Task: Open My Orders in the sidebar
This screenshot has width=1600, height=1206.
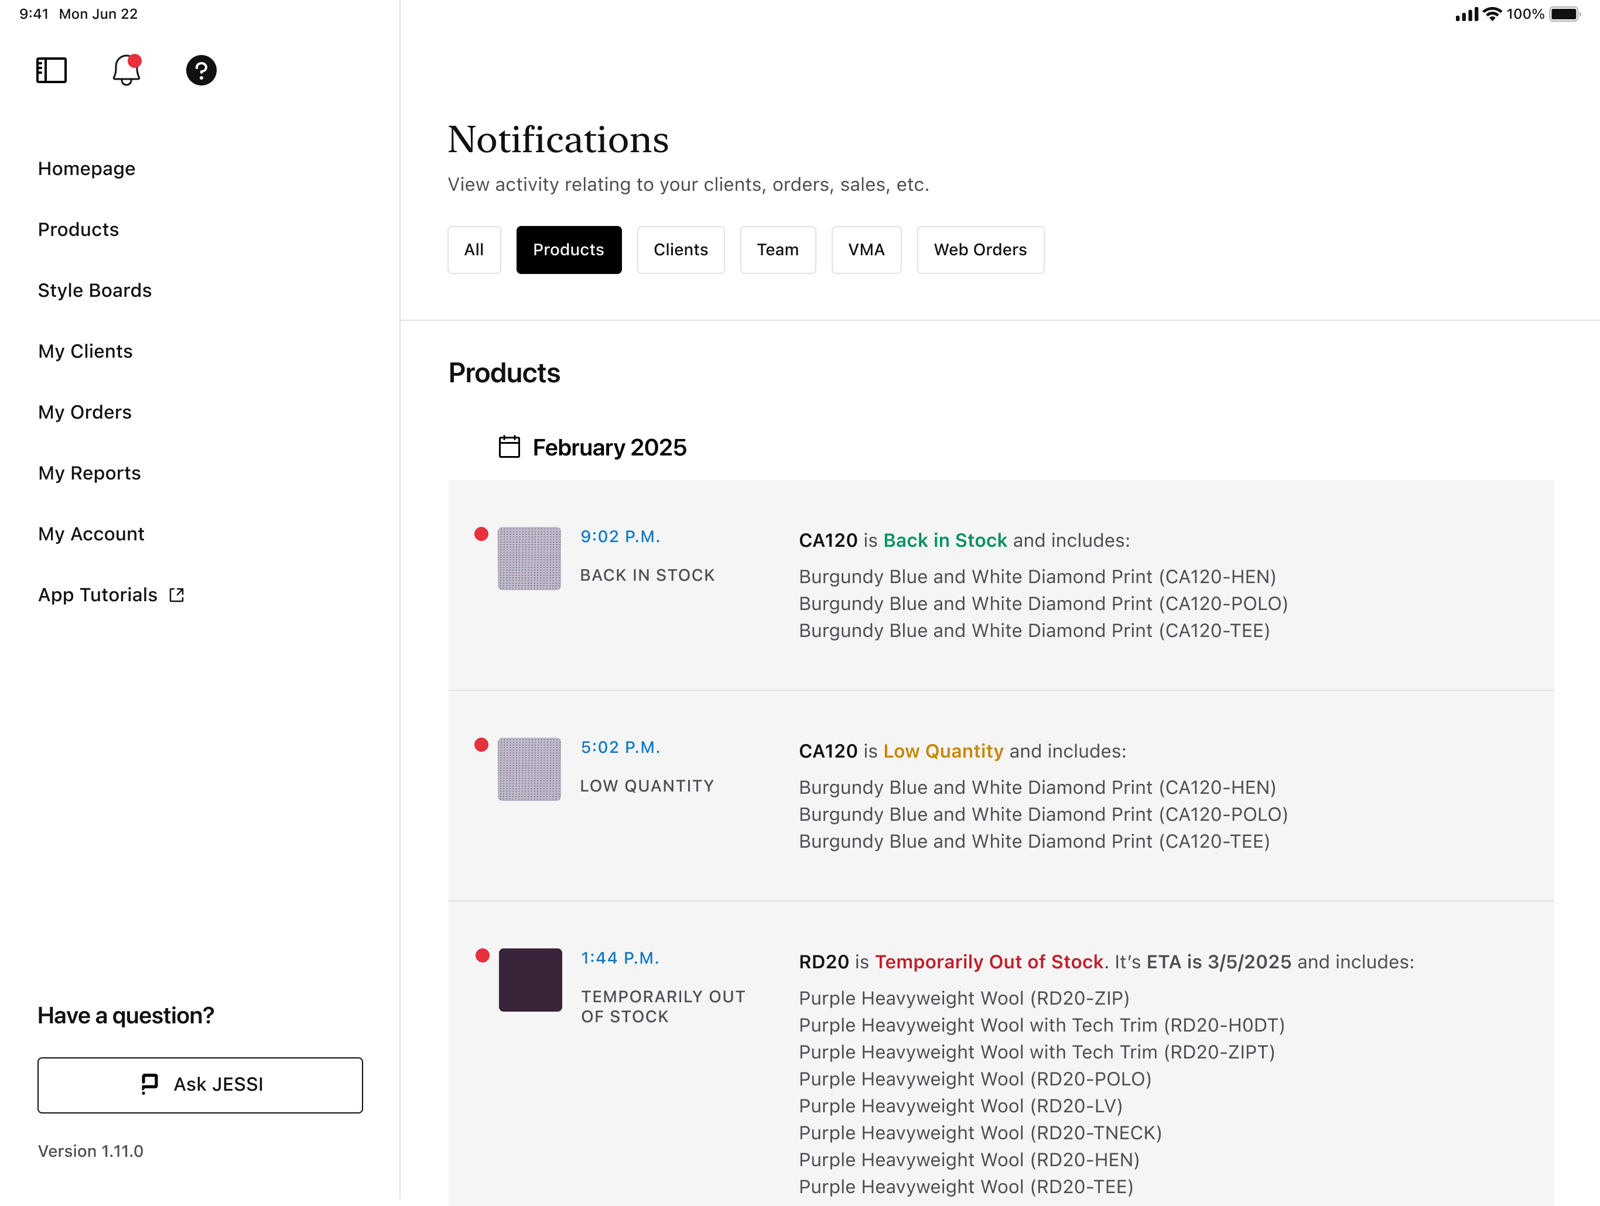Action: (85, 413)
